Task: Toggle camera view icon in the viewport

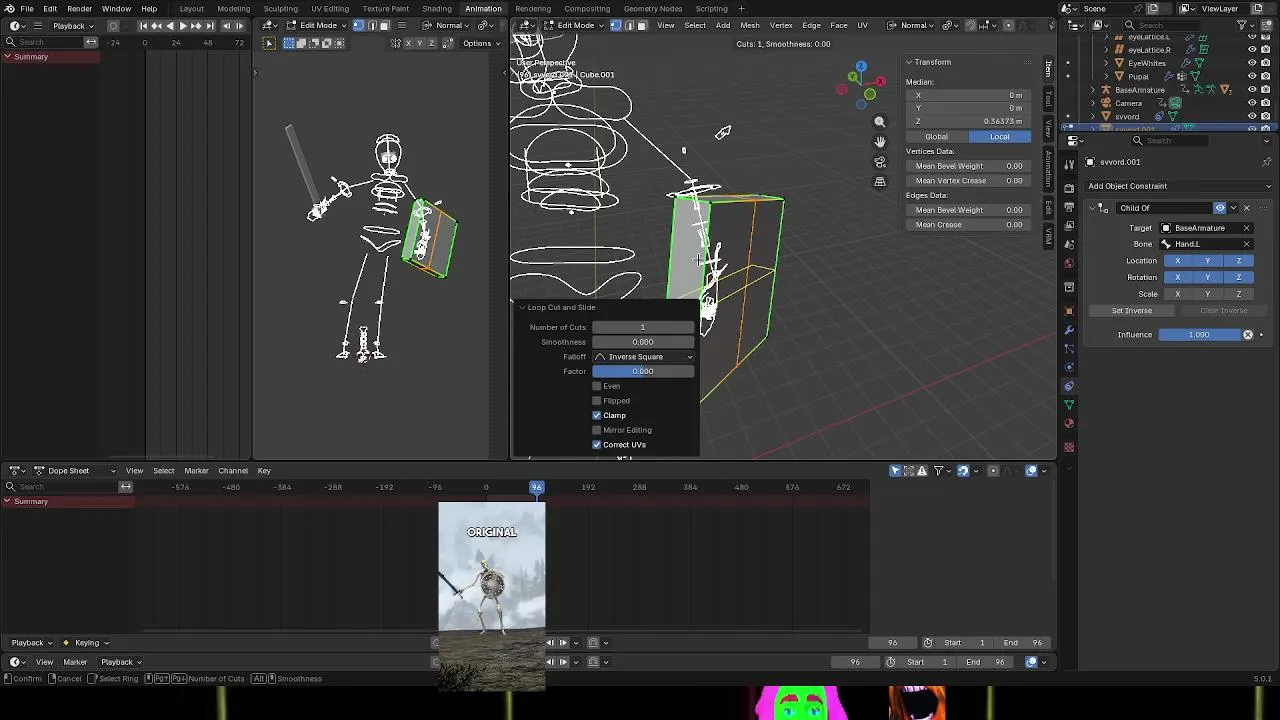Action: (x=880, y=162)
